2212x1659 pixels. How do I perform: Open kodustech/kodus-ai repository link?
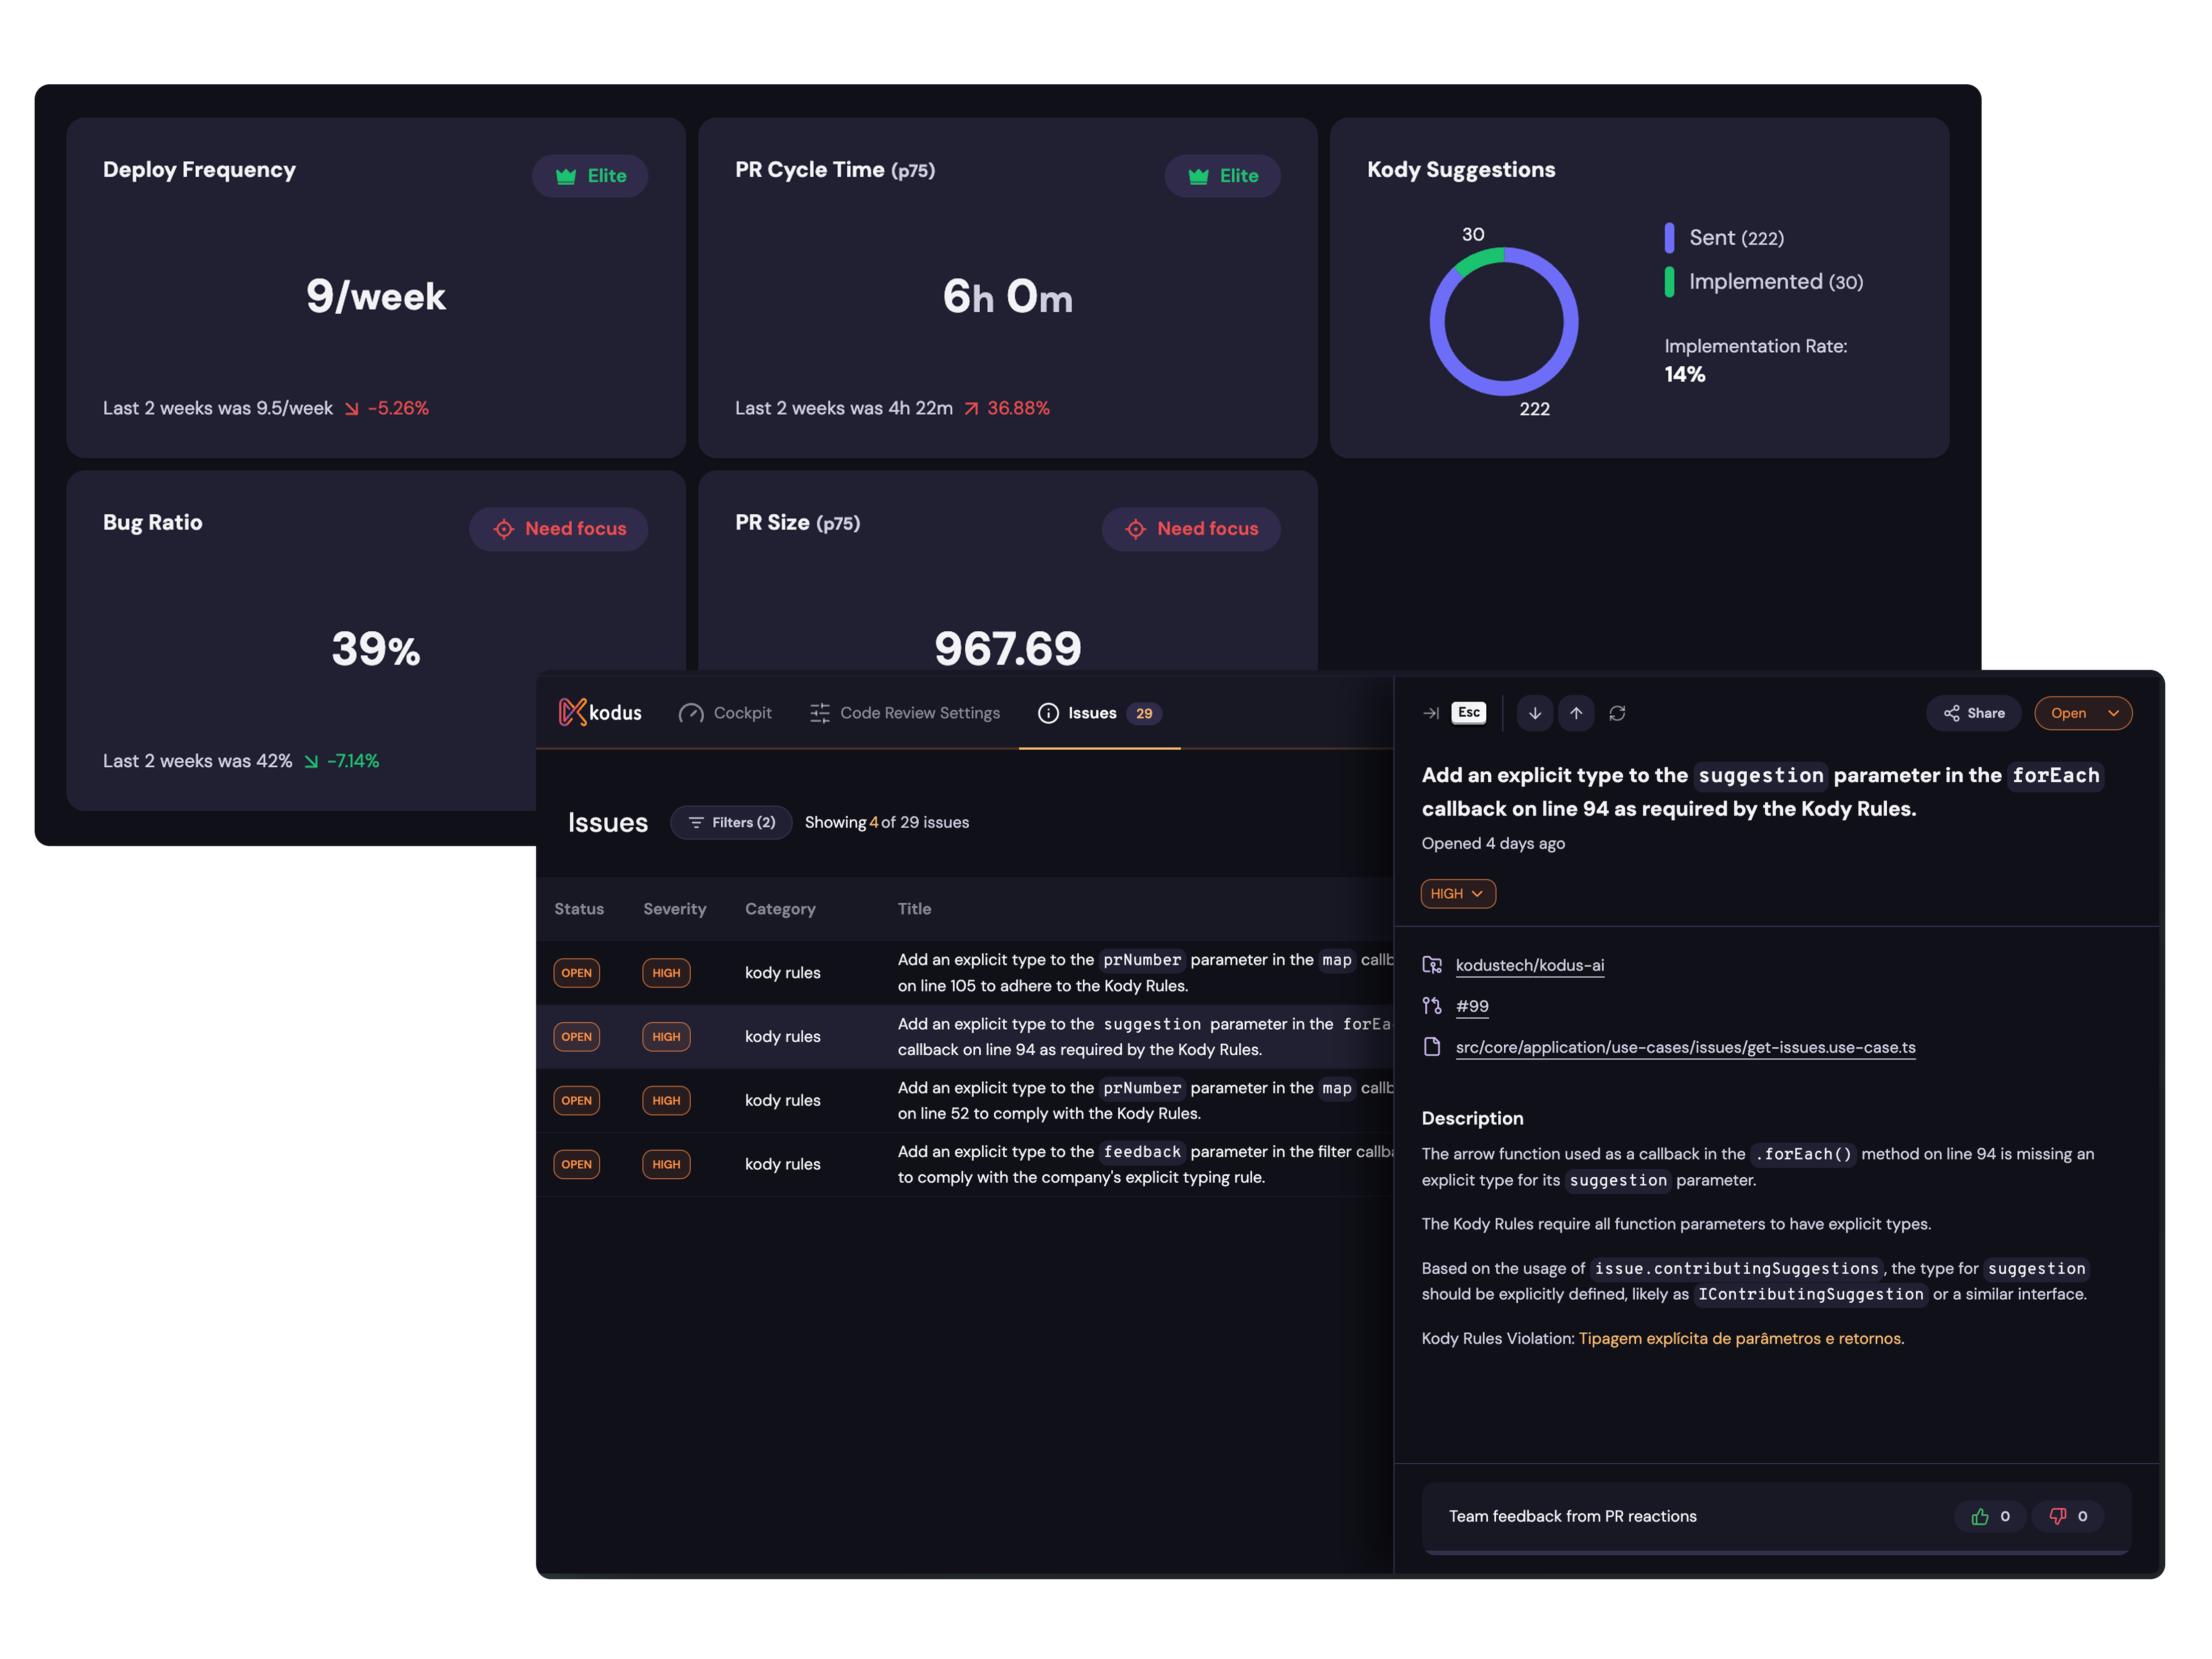tap(1529, 965)
